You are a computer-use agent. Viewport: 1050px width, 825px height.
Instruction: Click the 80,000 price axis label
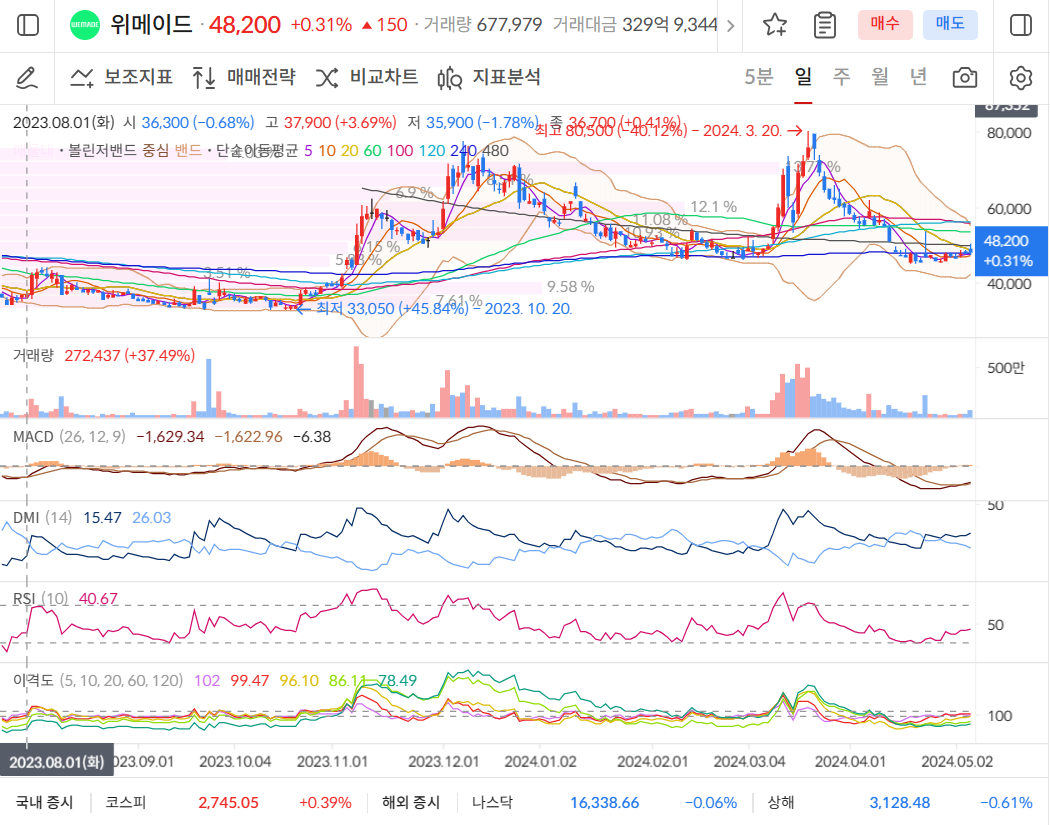pos(1009,133)
